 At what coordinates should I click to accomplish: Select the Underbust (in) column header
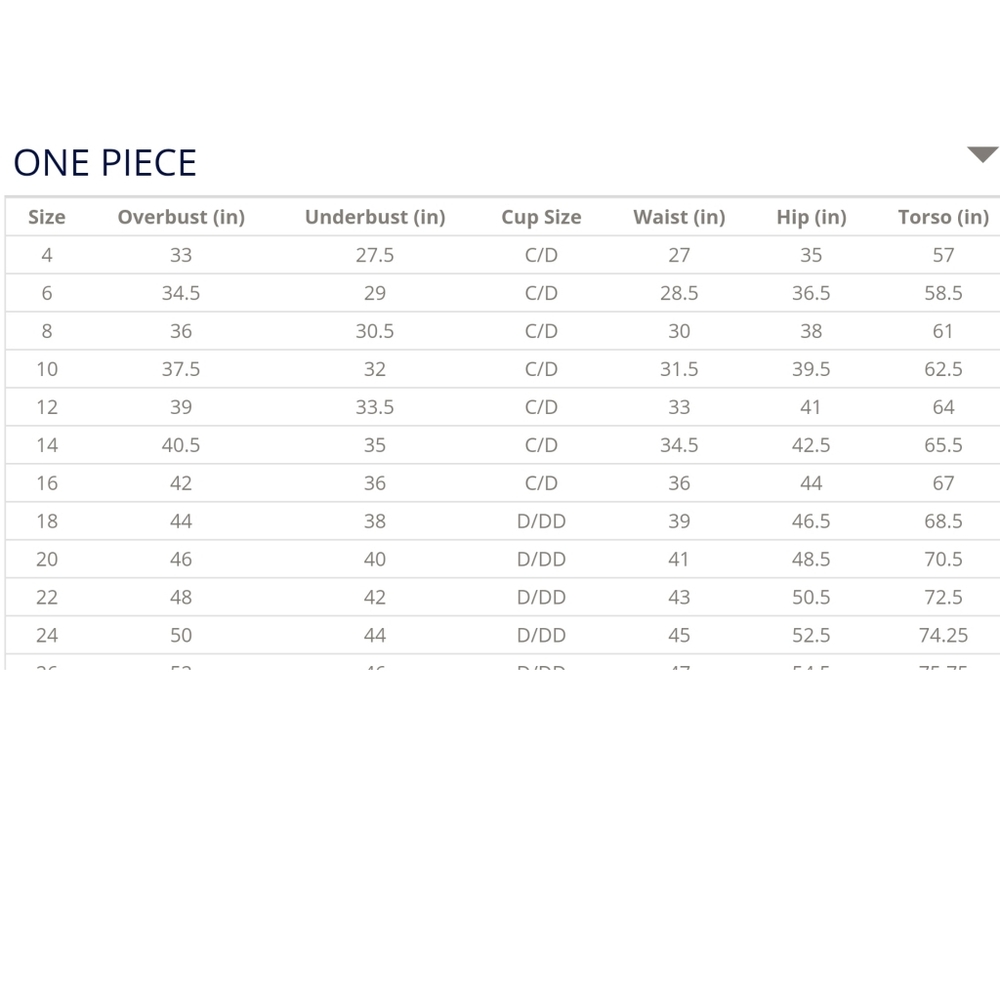click(375, 217)
